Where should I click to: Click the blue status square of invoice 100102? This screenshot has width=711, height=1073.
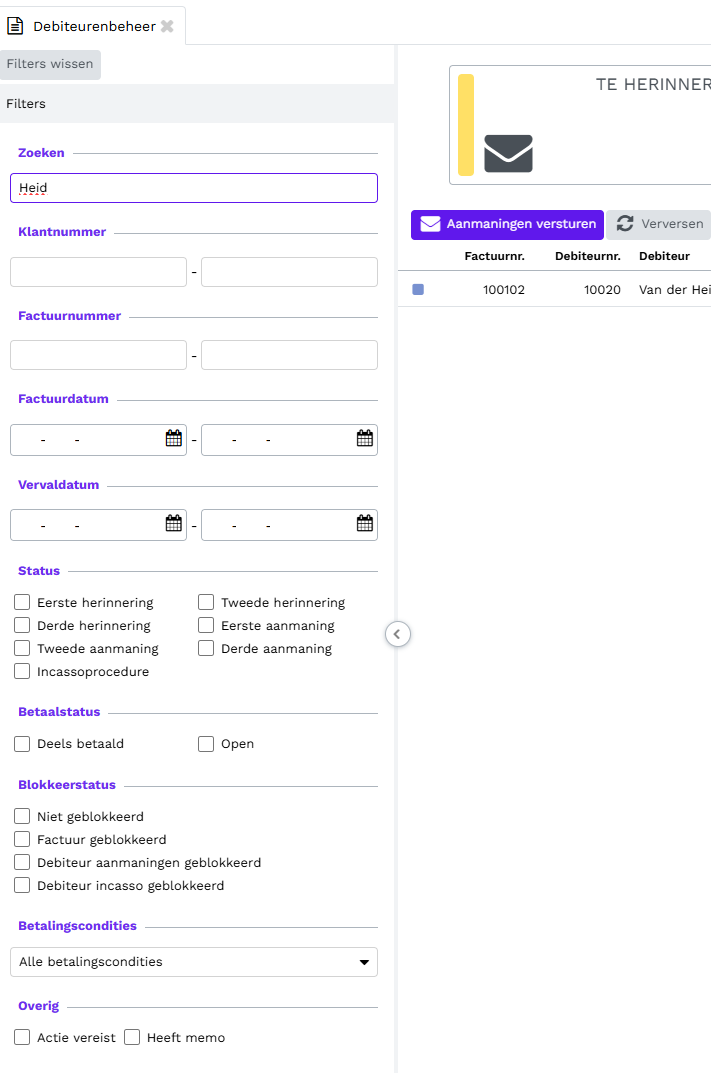418,289
